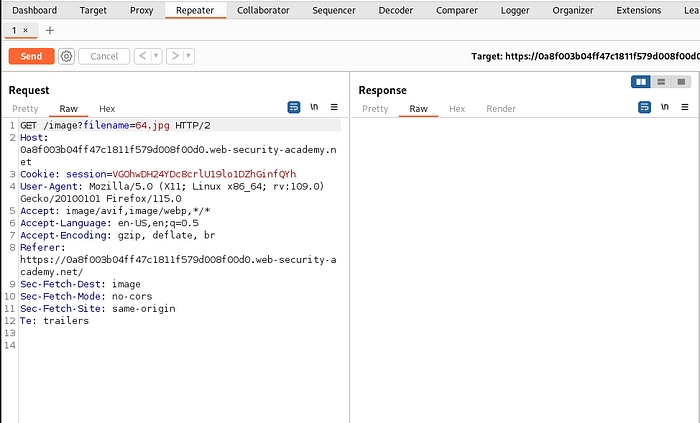Switch to side-by-side split layout
The height and width of the screenshot is (423, 700).
tap(641, 81)
